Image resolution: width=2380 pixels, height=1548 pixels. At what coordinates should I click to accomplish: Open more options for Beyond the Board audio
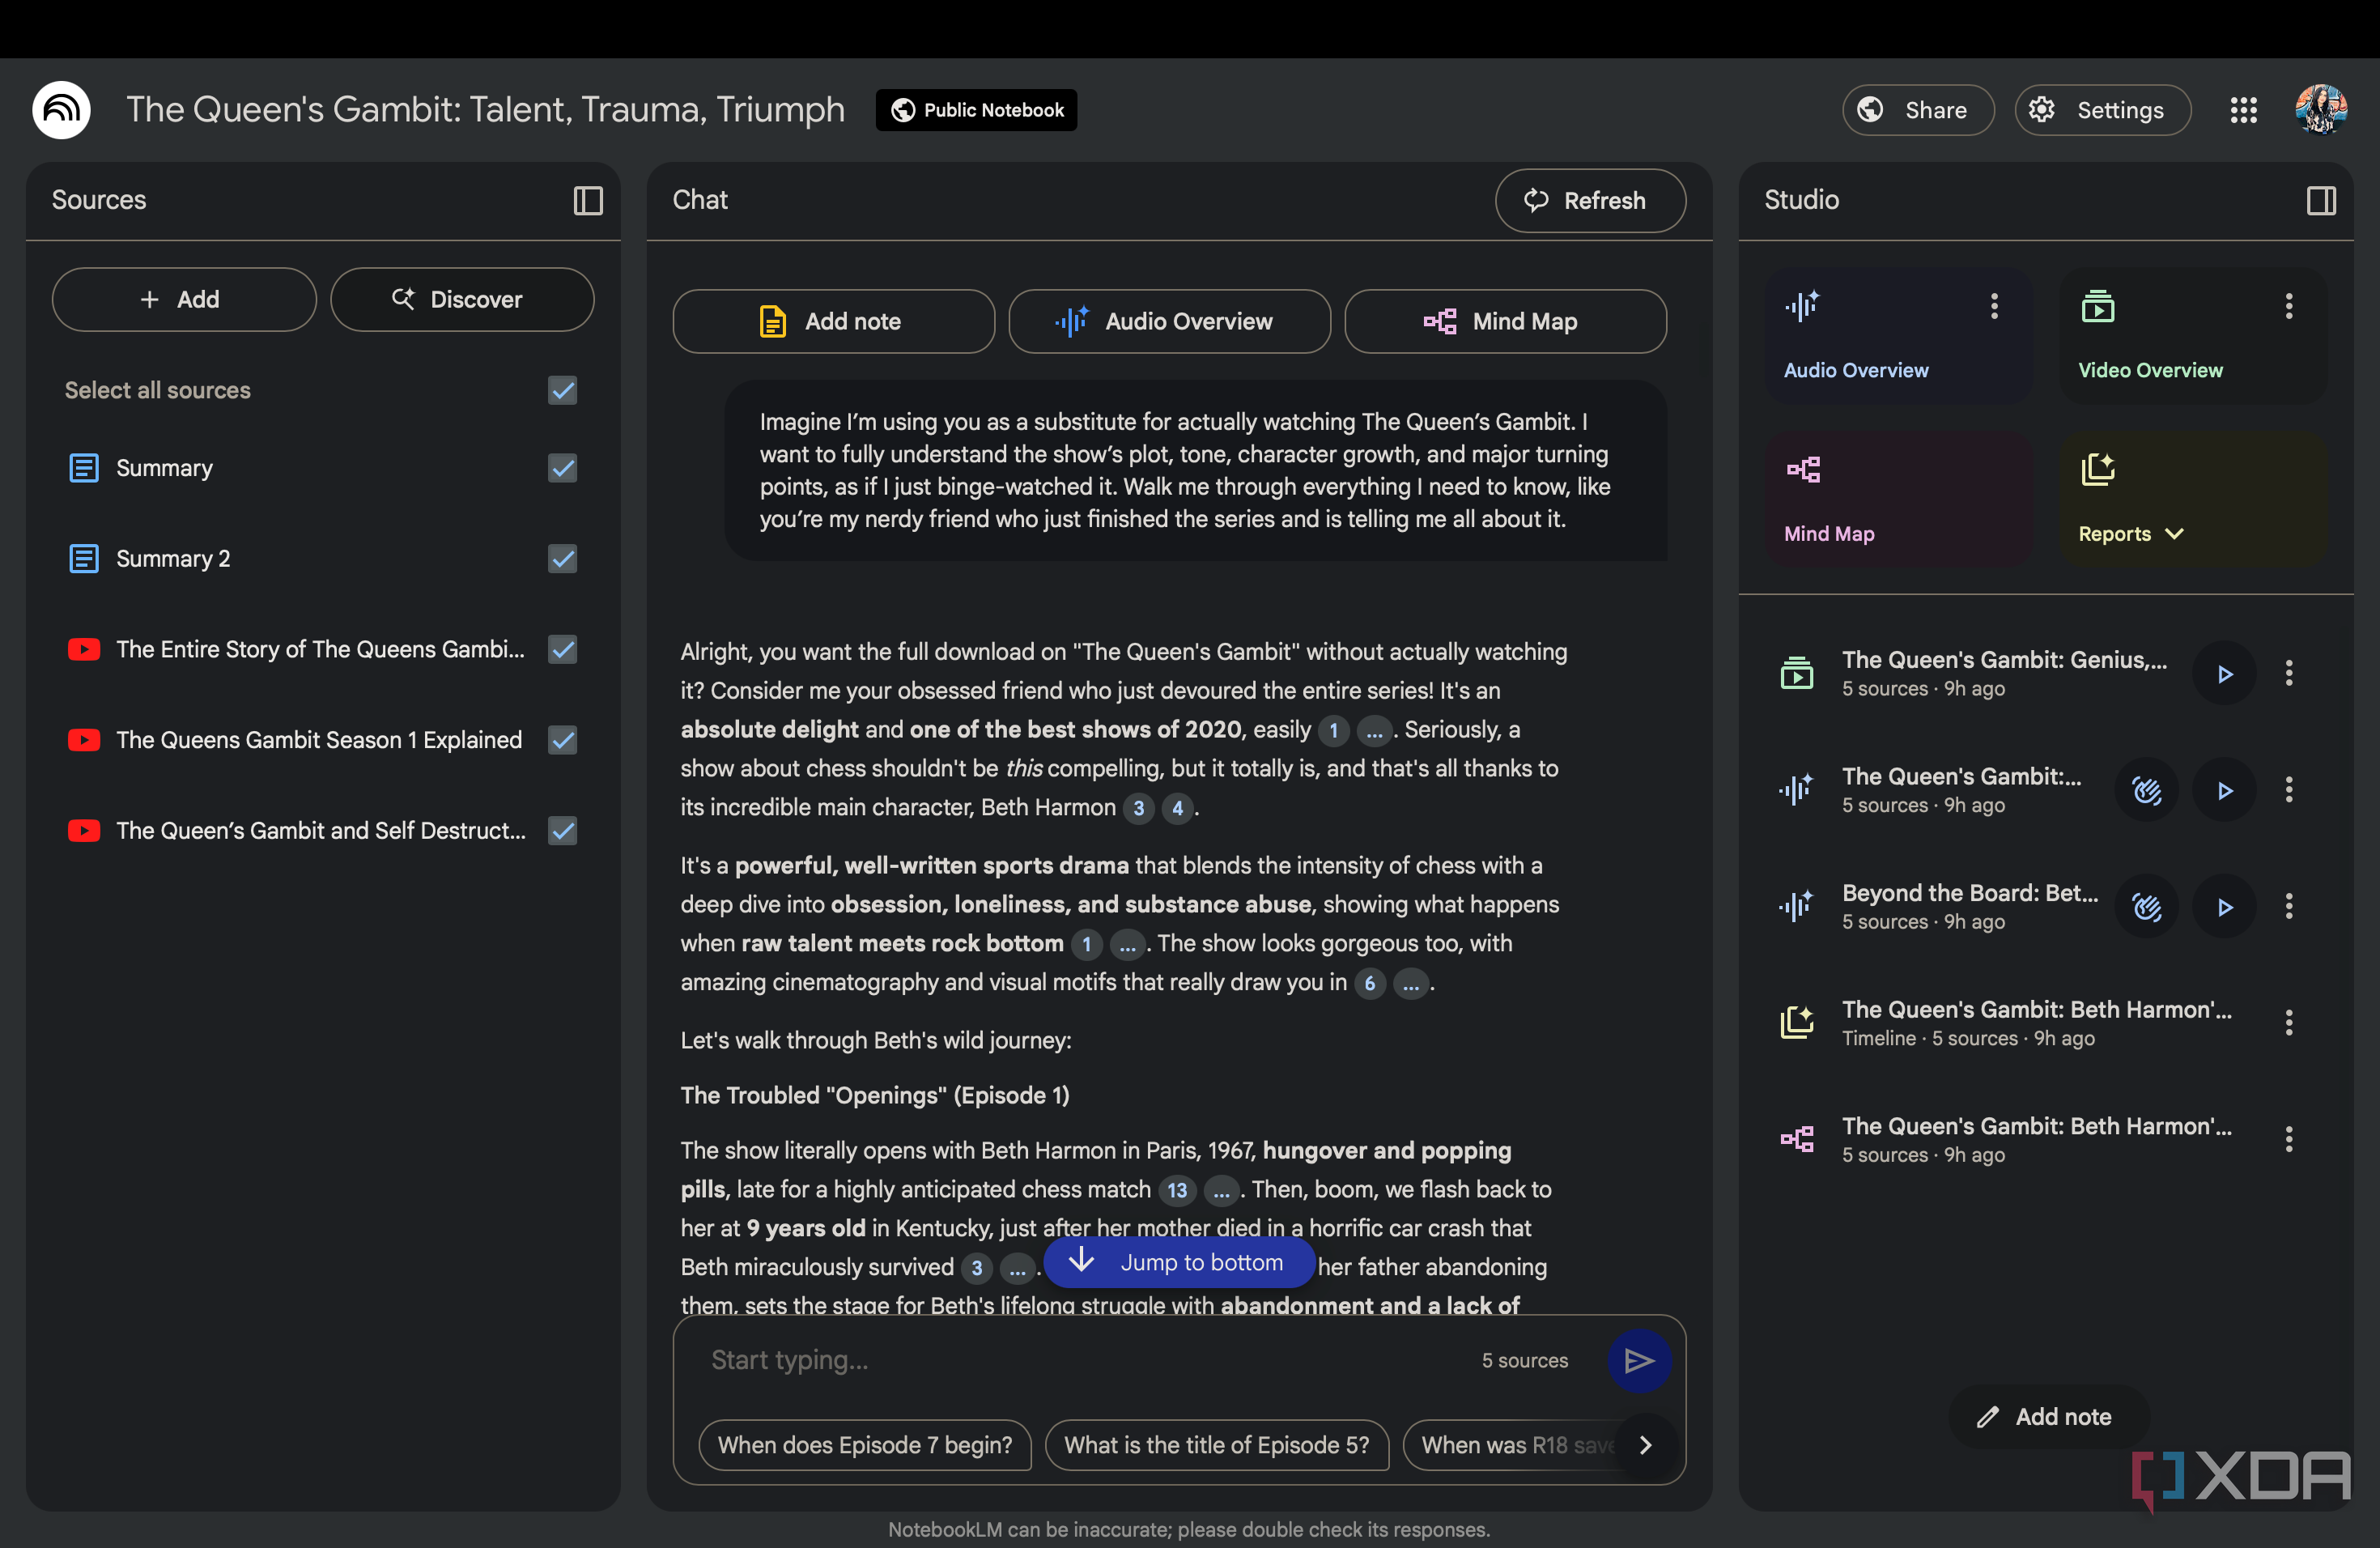(x=2289, y=906)
